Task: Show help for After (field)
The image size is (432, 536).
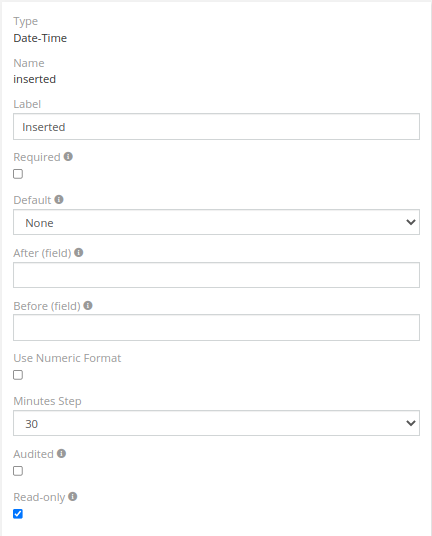Action: pos(79,252)
